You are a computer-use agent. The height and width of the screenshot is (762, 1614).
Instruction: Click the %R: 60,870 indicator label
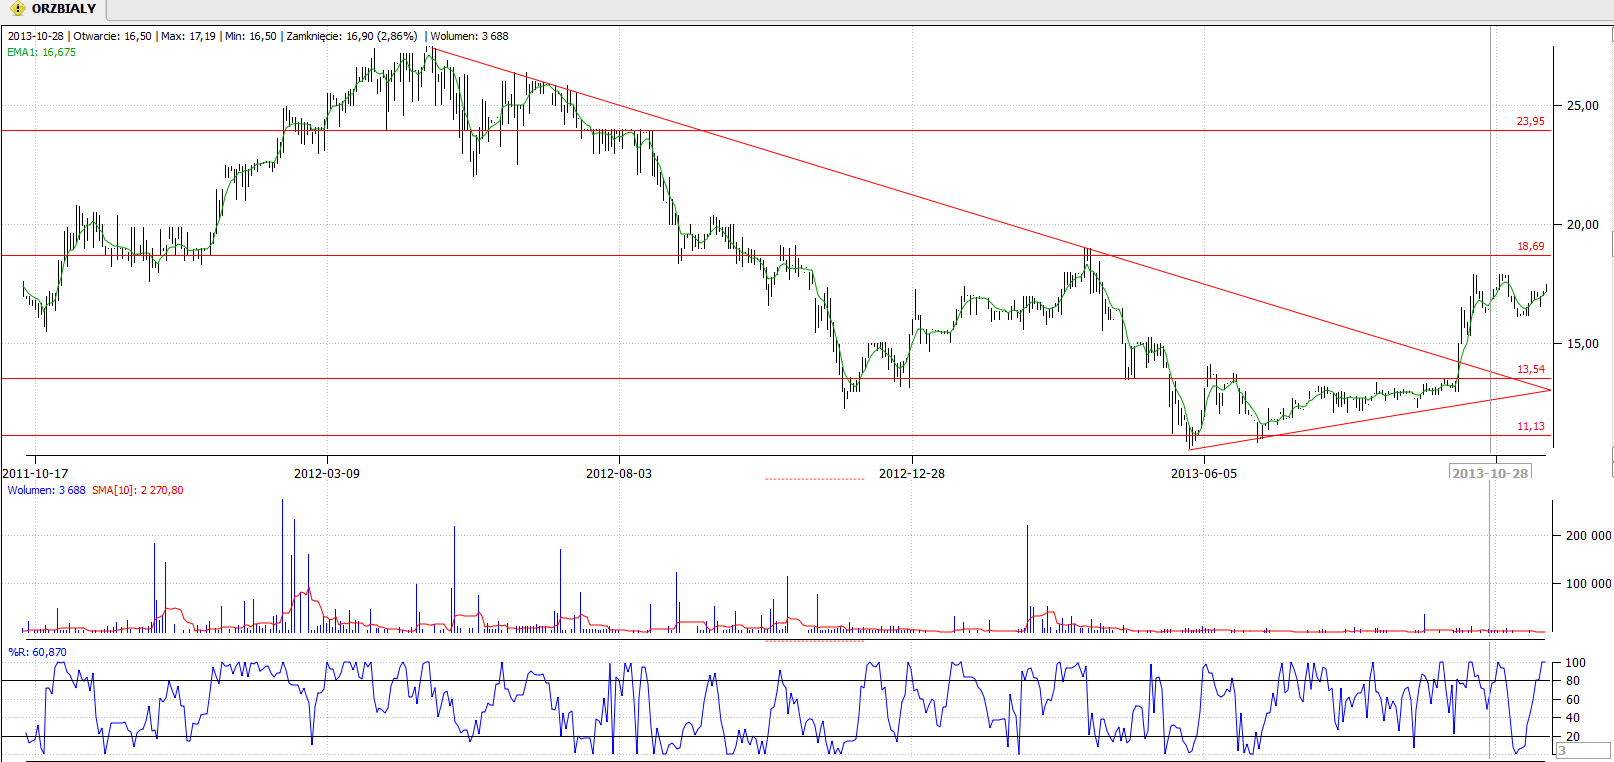tap(37, 652)
